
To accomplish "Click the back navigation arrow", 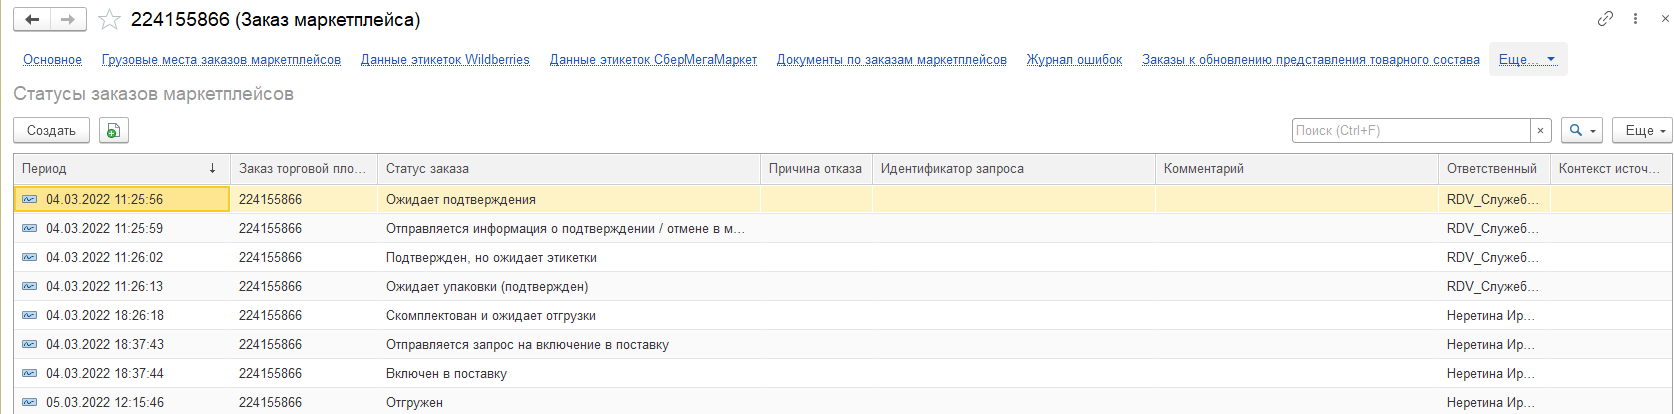I will [x=32, y=19].
